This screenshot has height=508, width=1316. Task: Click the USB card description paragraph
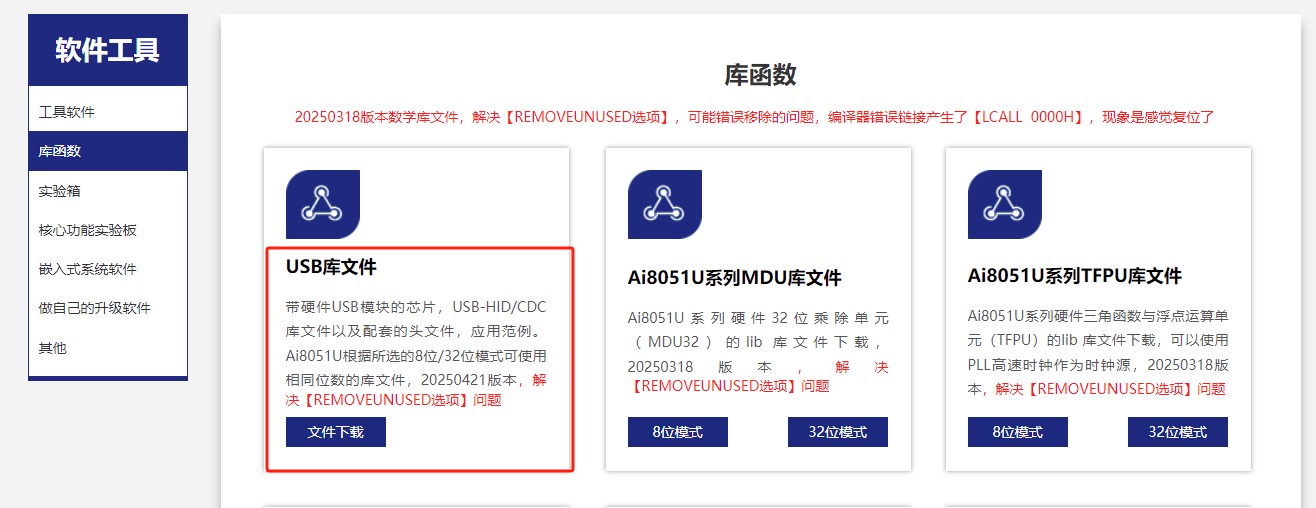(417, 353)
